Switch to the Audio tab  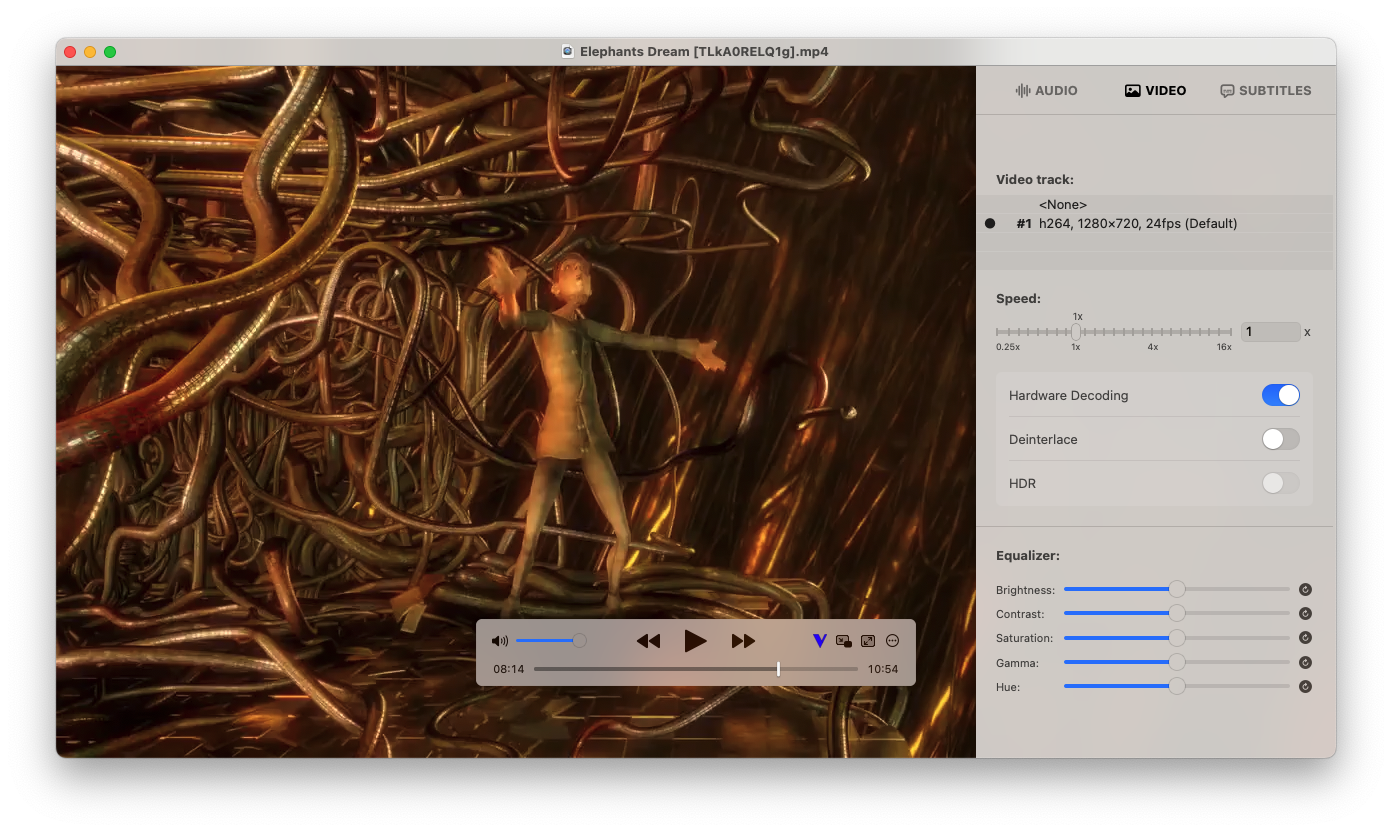1046,90
